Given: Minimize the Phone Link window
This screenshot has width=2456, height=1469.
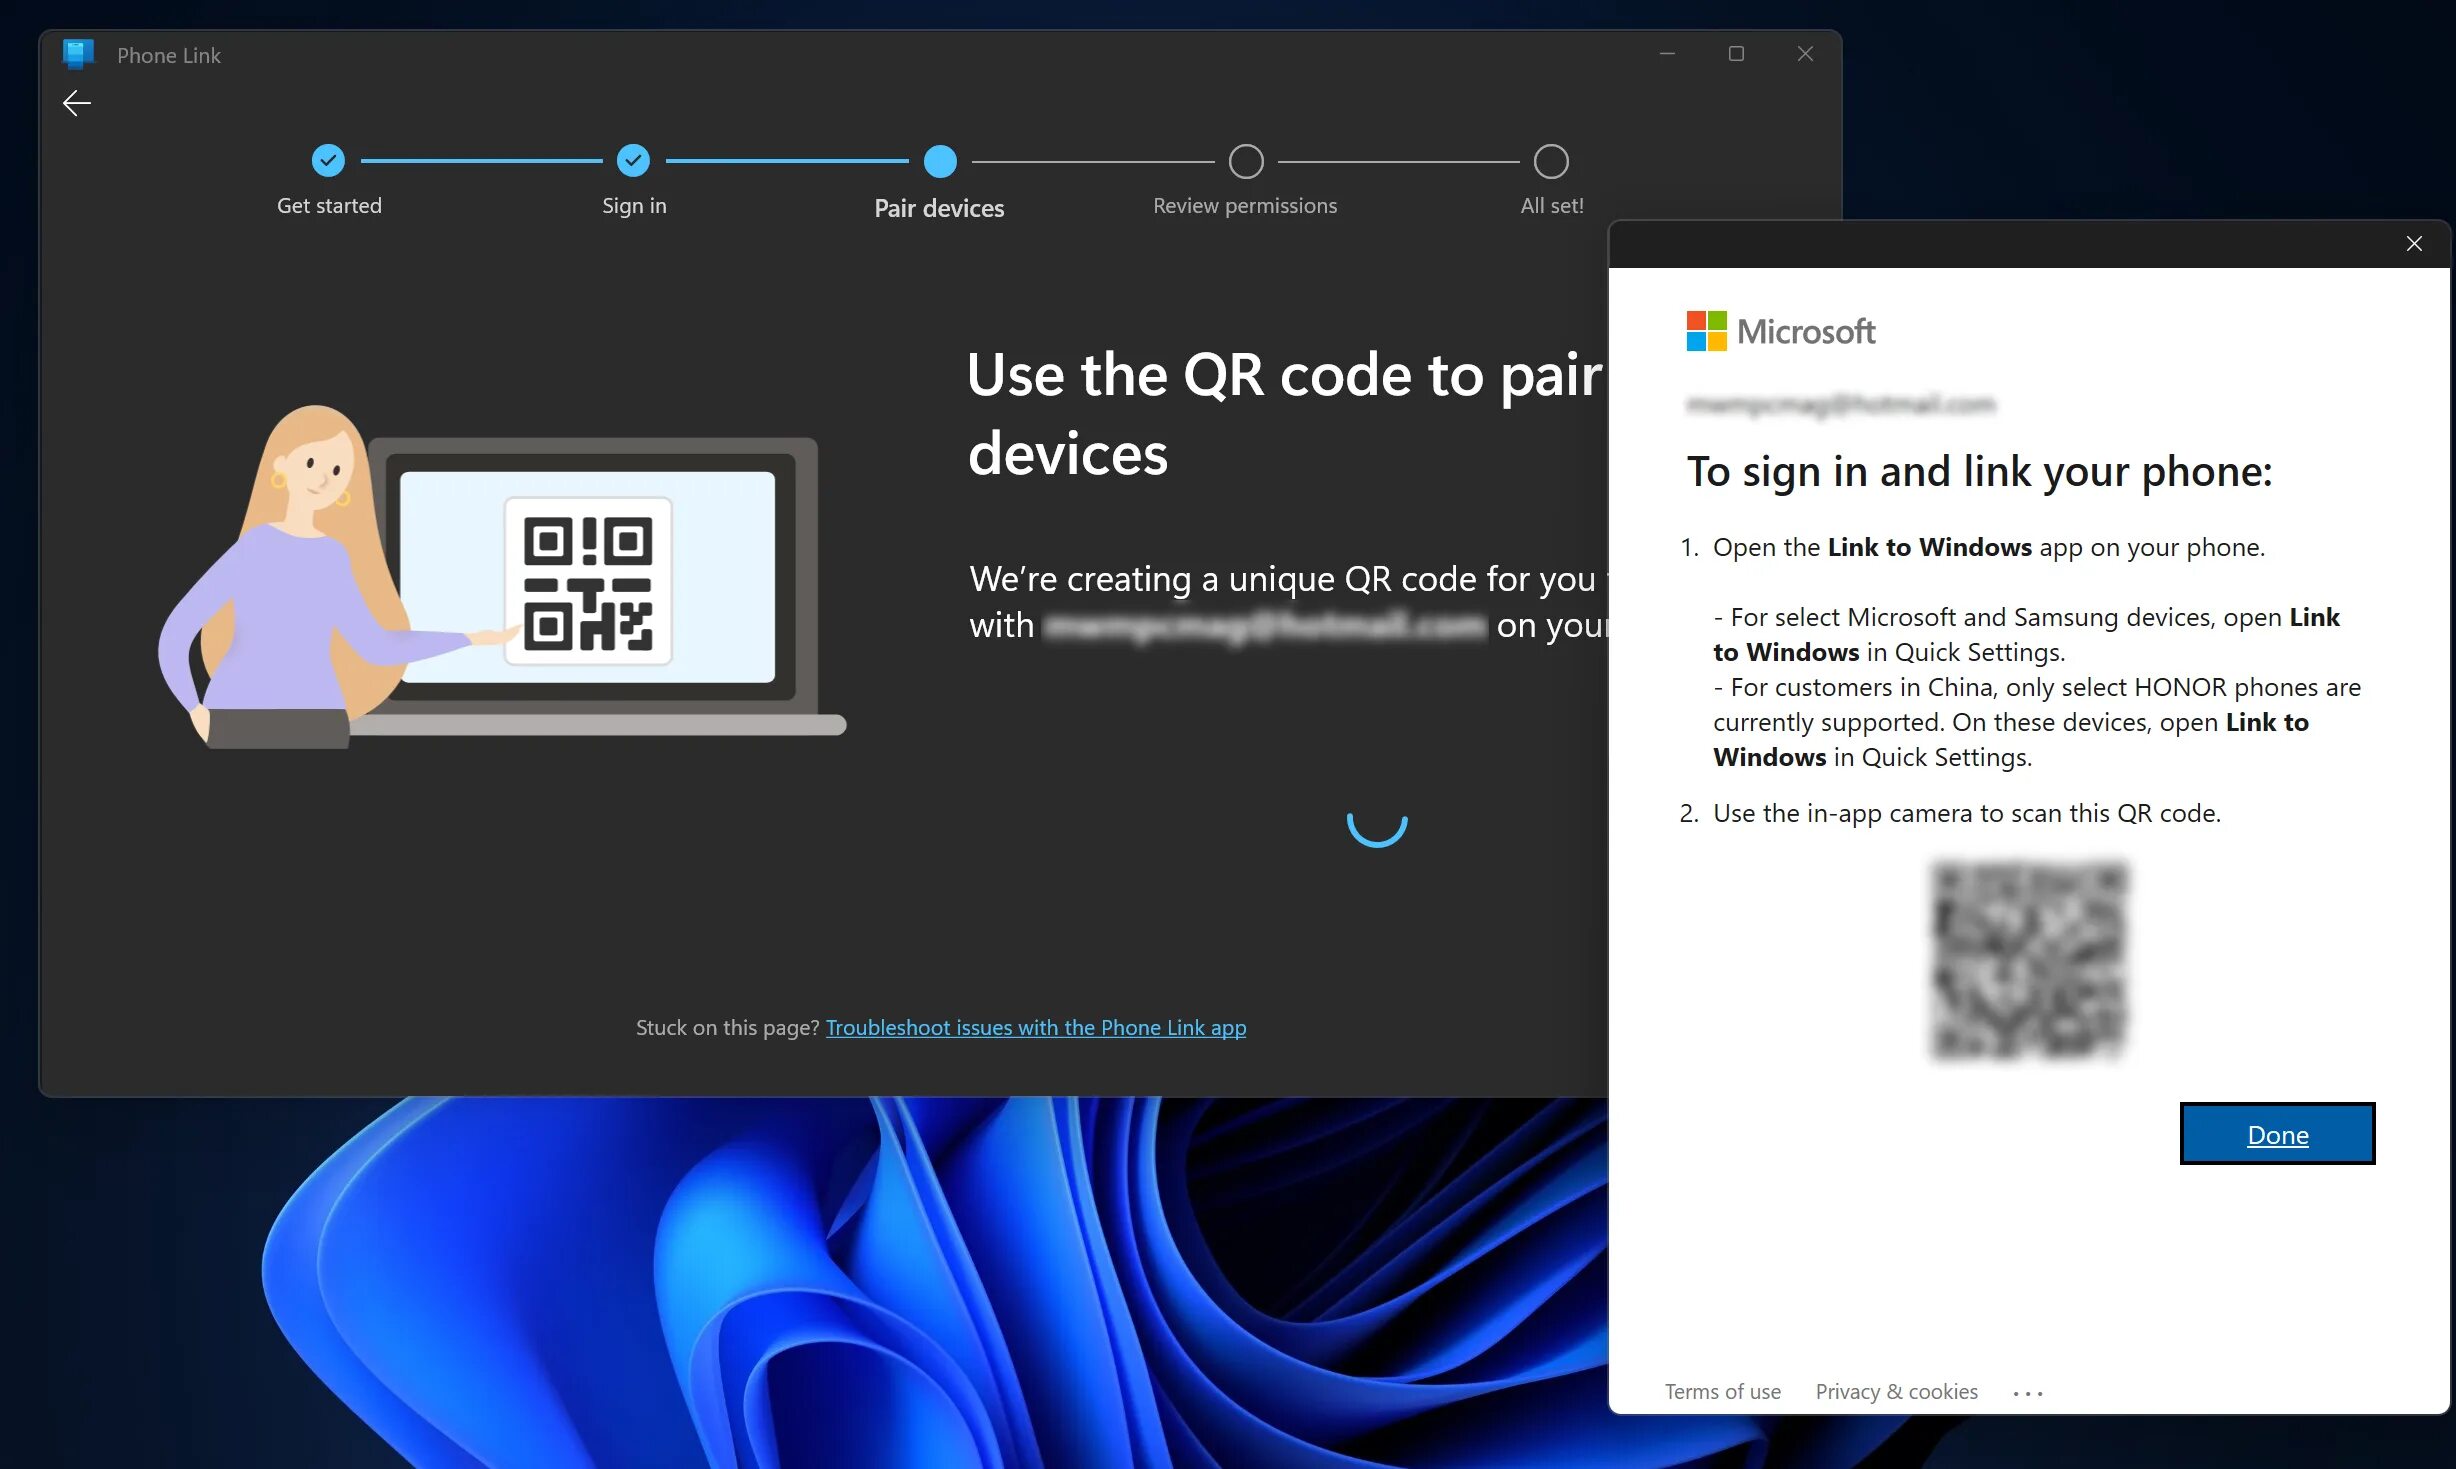Looking at the screenshot, I should (x=1667, y=54).
